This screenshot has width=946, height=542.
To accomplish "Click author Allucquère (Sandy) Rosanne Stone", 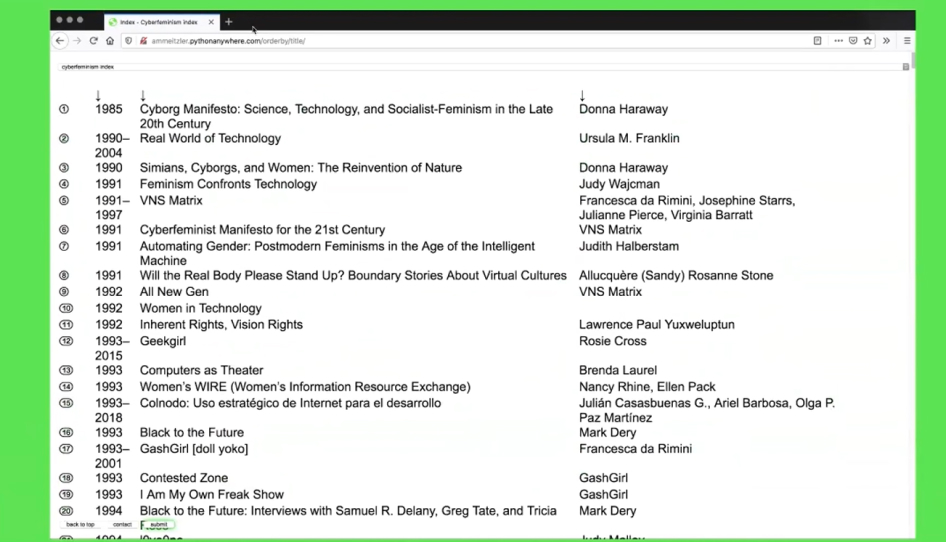I will tap(676, 275).
